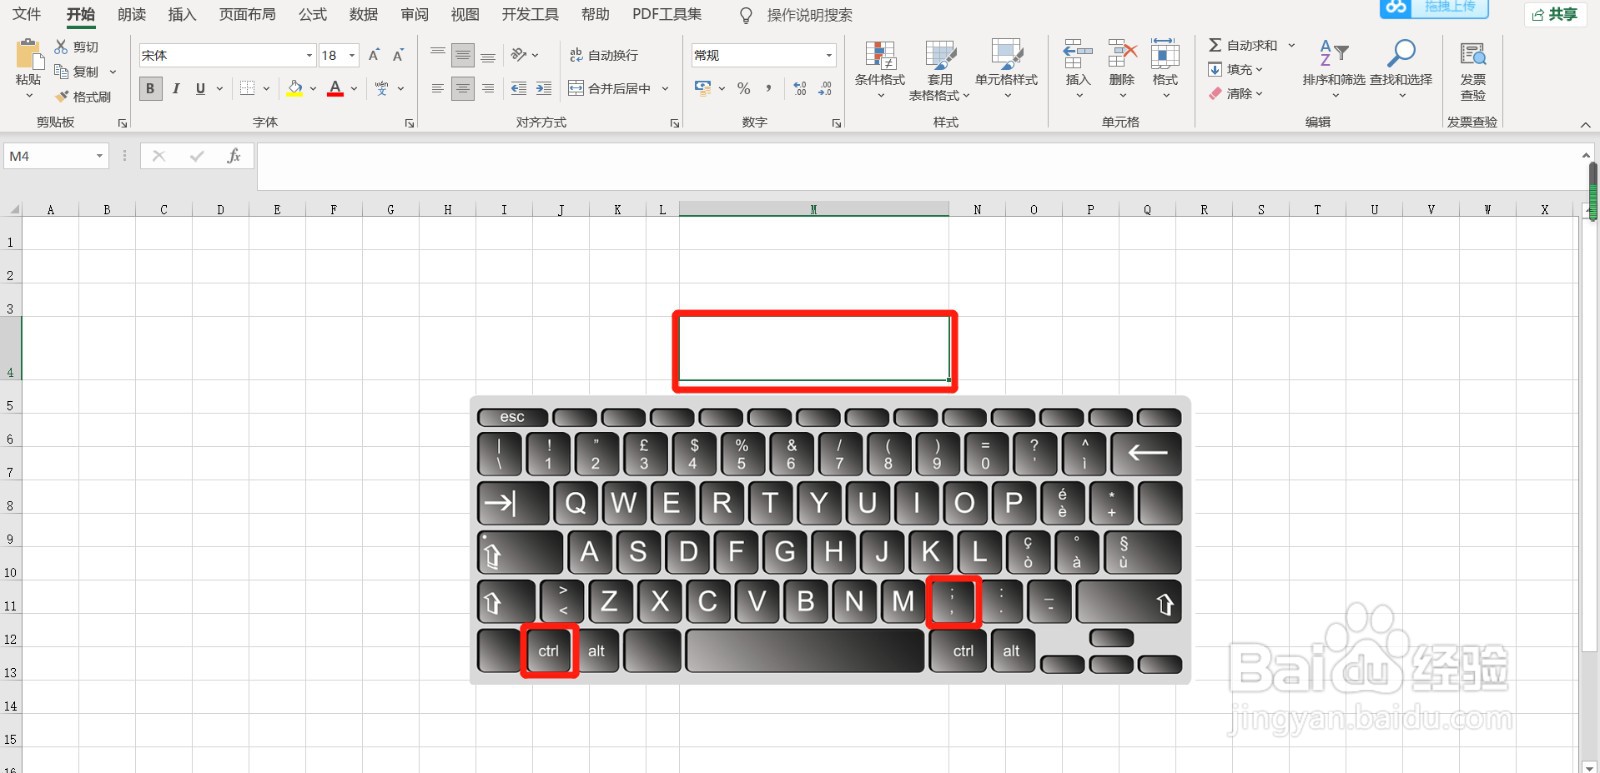Click the phonetic guide (wén) icon
This screenshot has height=773, width=1600.
pyautogui.click(x=382, y=88)
